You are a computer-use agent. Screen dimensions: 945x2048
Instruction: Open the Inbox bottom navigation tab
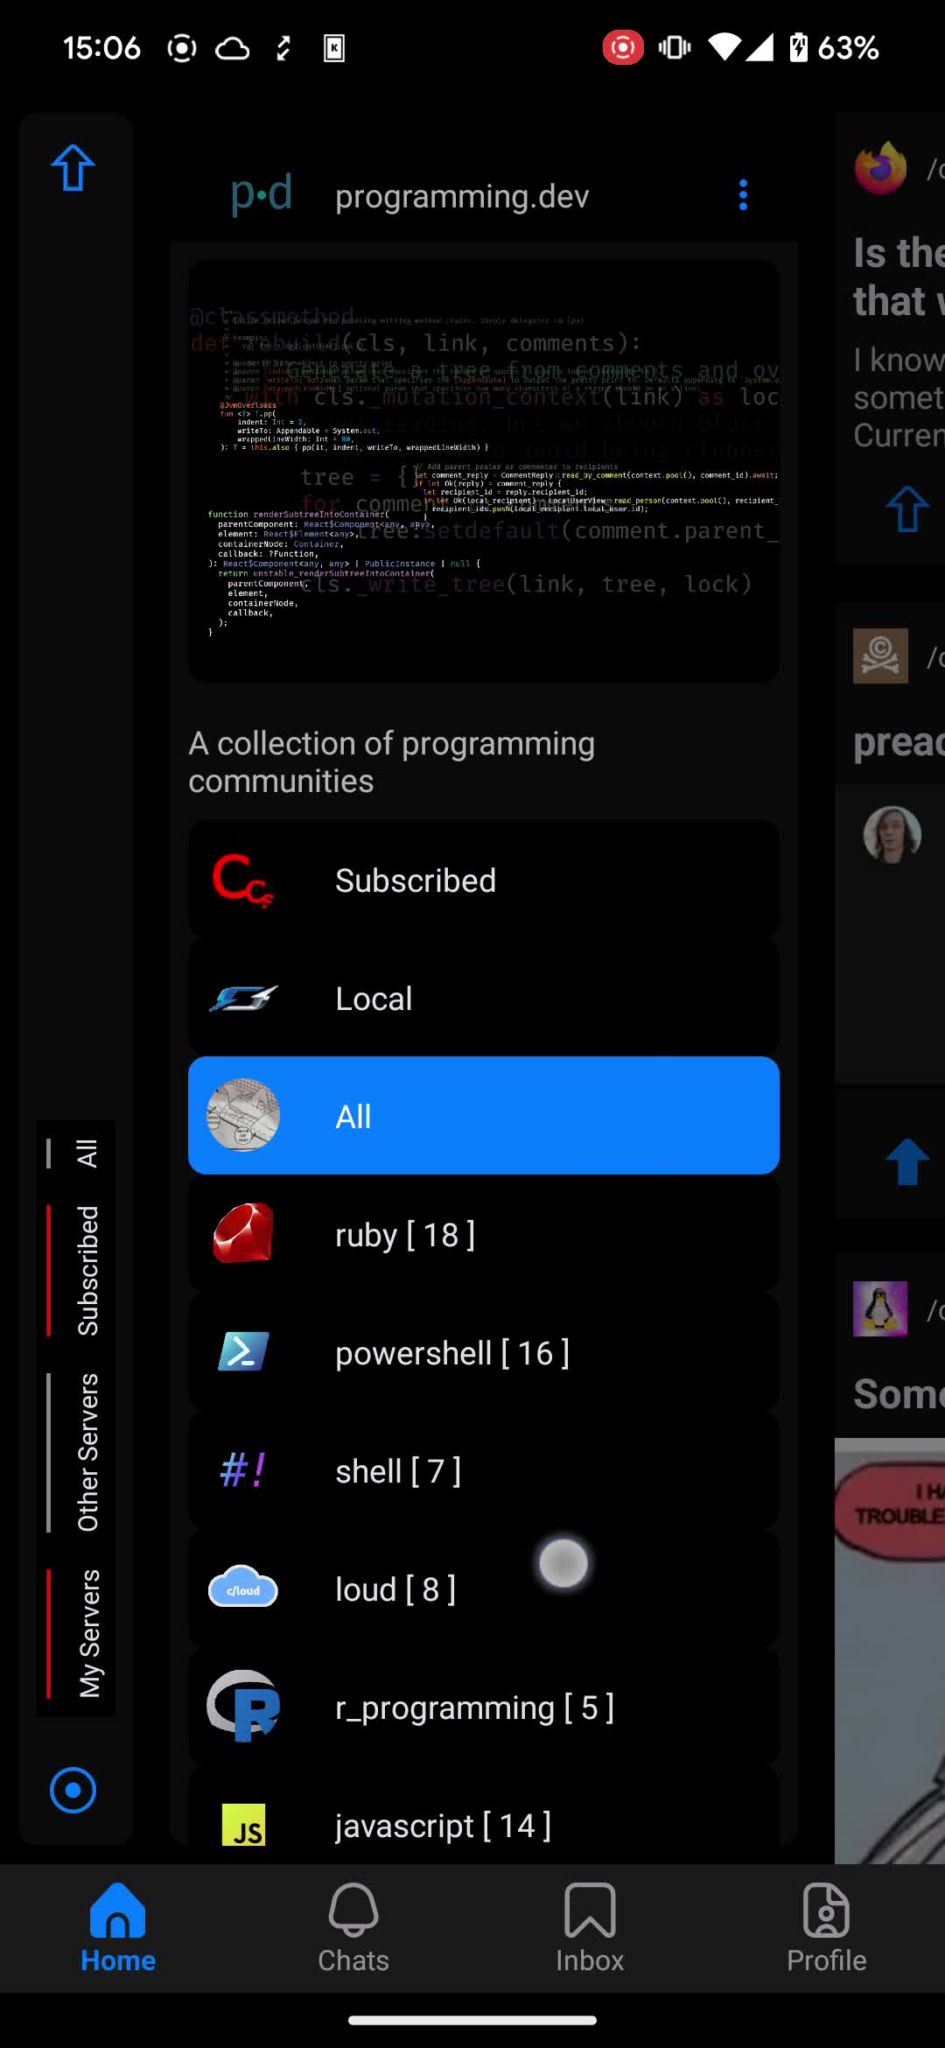[x=590, y=1927]
